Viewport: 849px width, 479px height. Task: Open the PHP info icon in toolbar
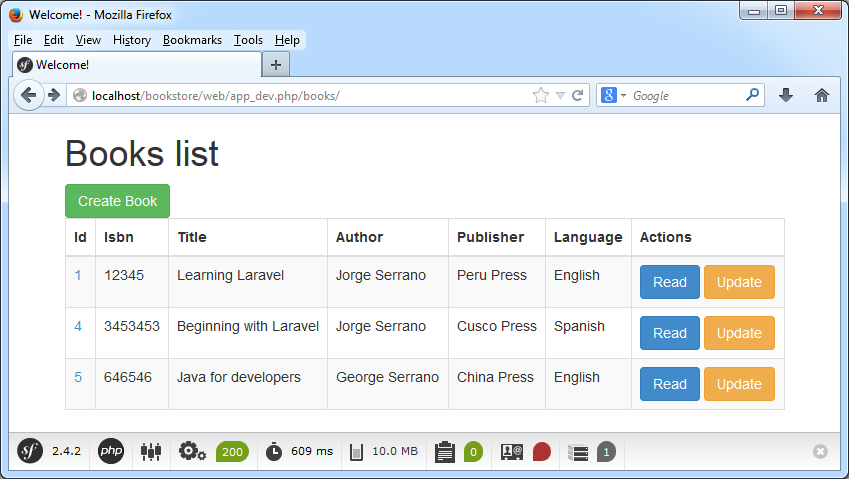pyautogui.click(x=111, y=452)
